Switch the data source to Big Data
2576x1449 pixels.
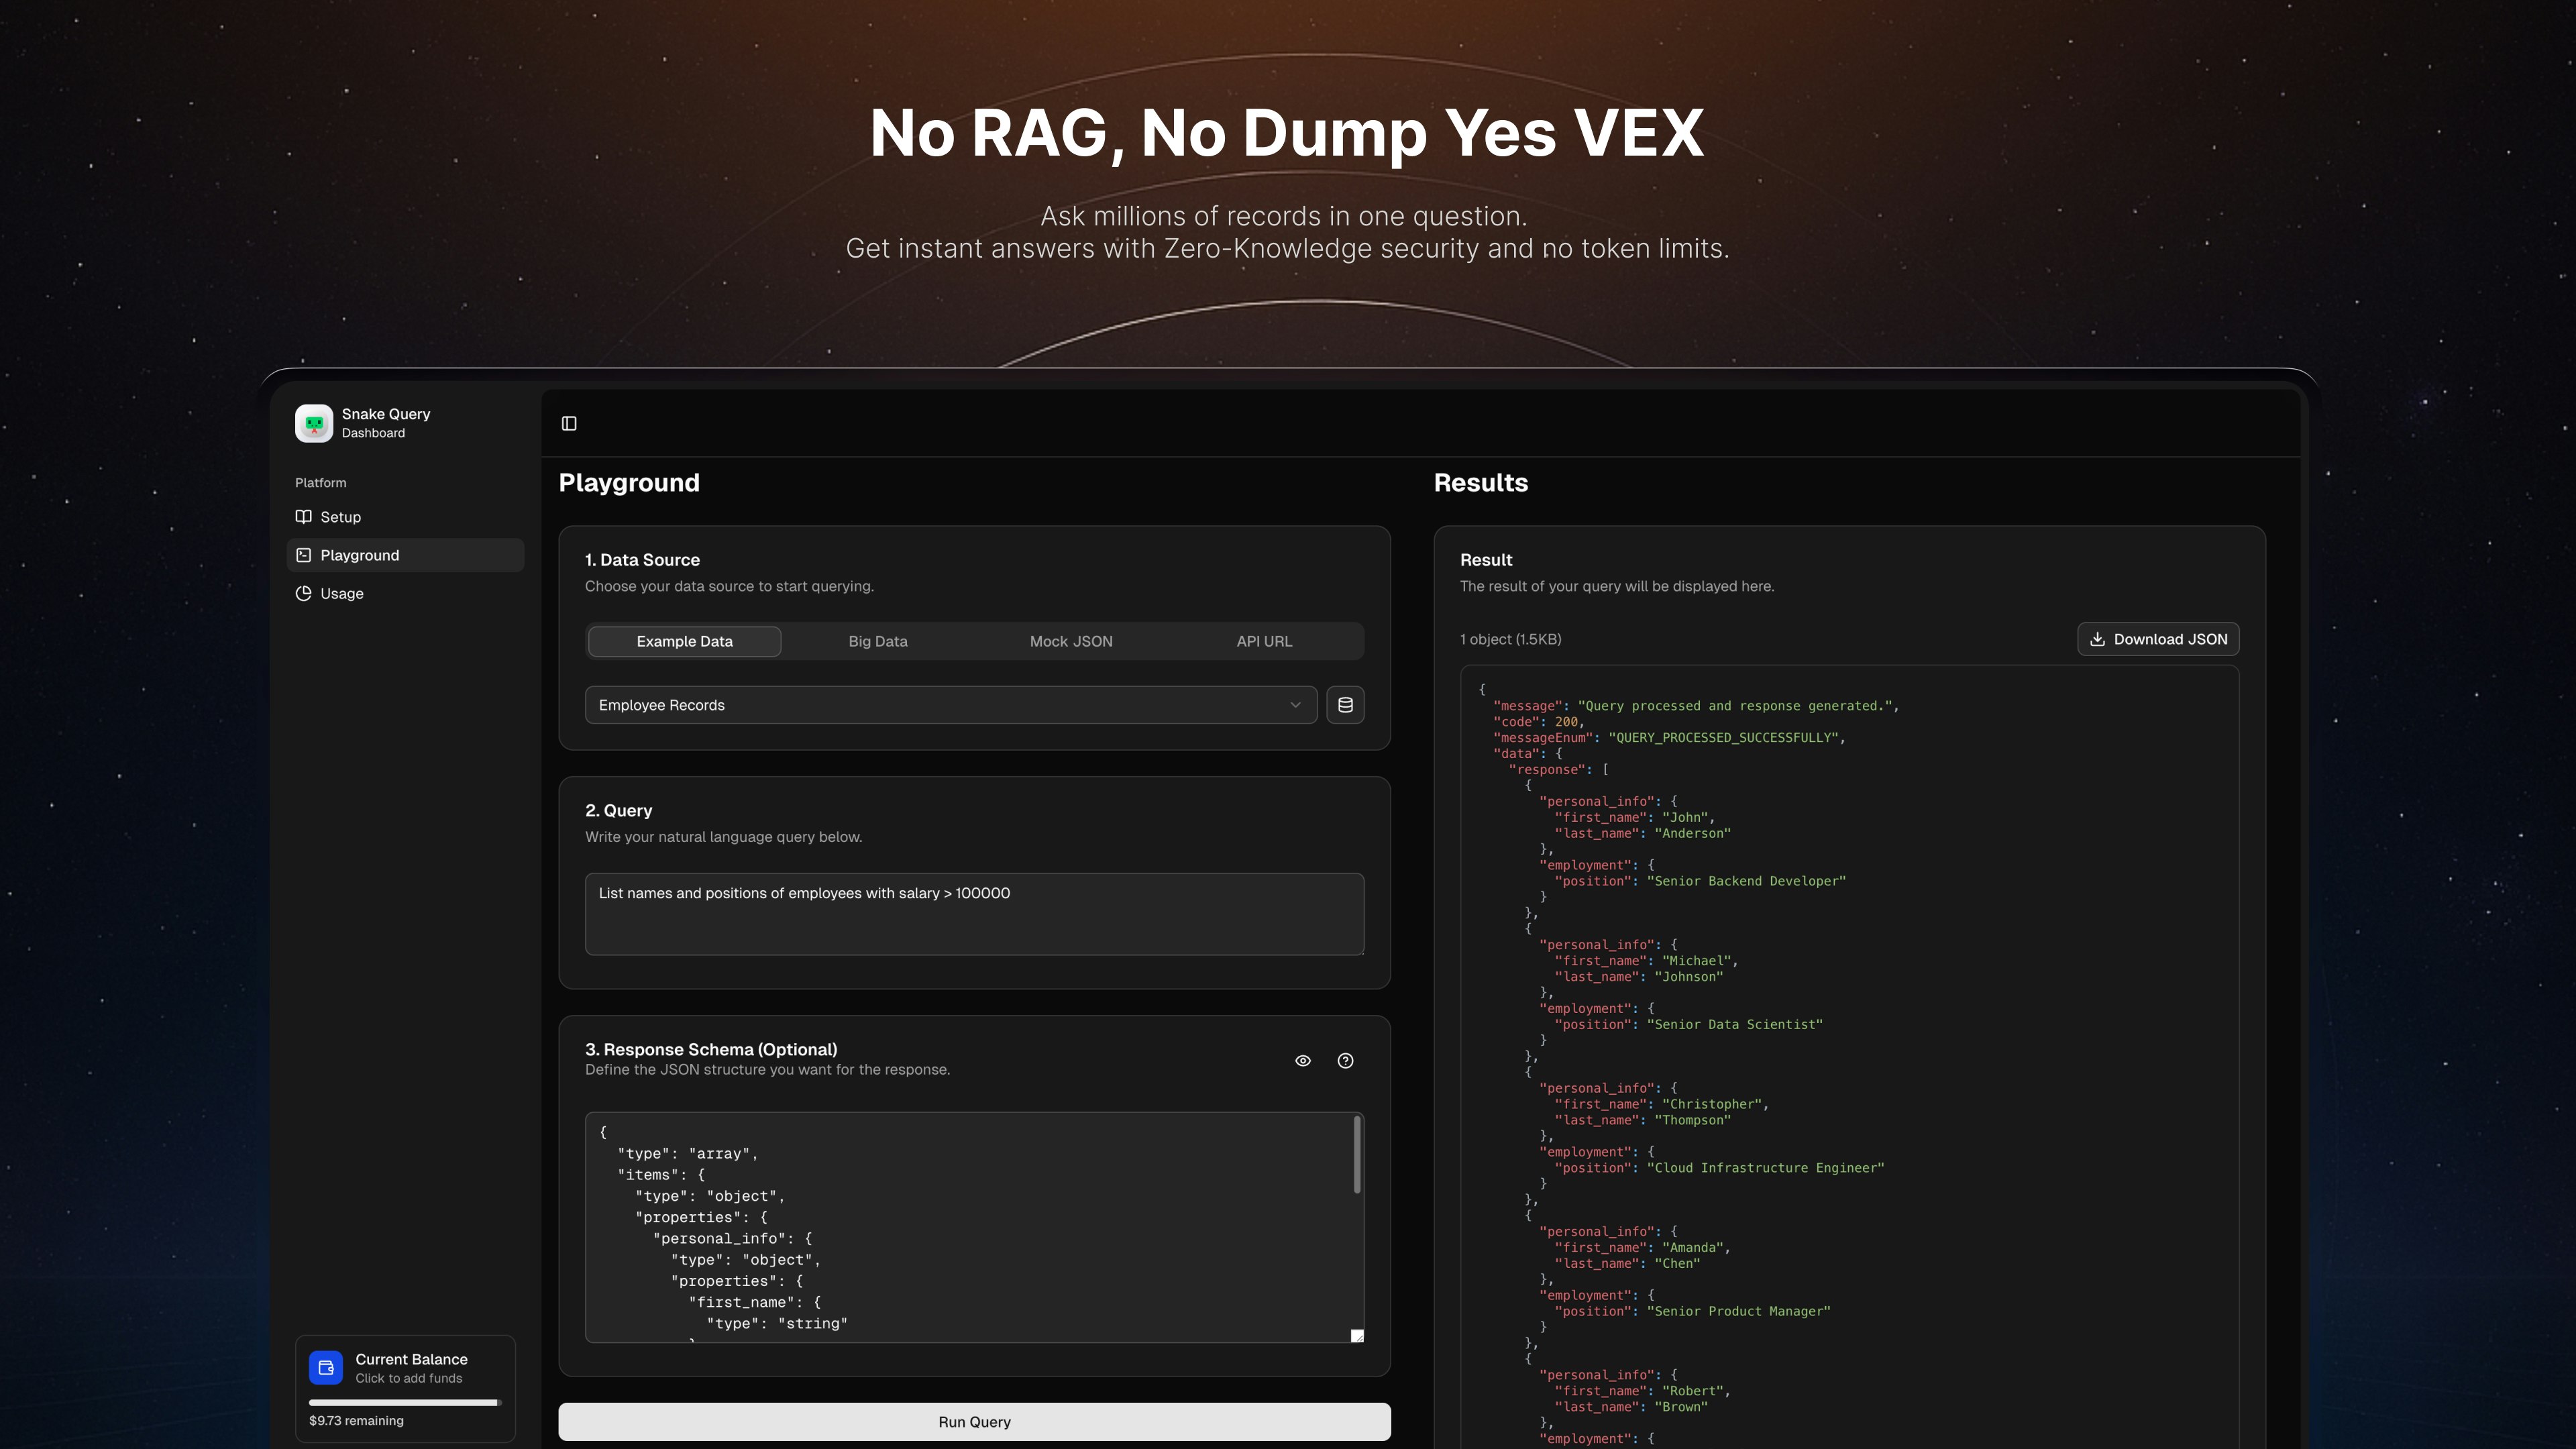[x=877, y=641]
